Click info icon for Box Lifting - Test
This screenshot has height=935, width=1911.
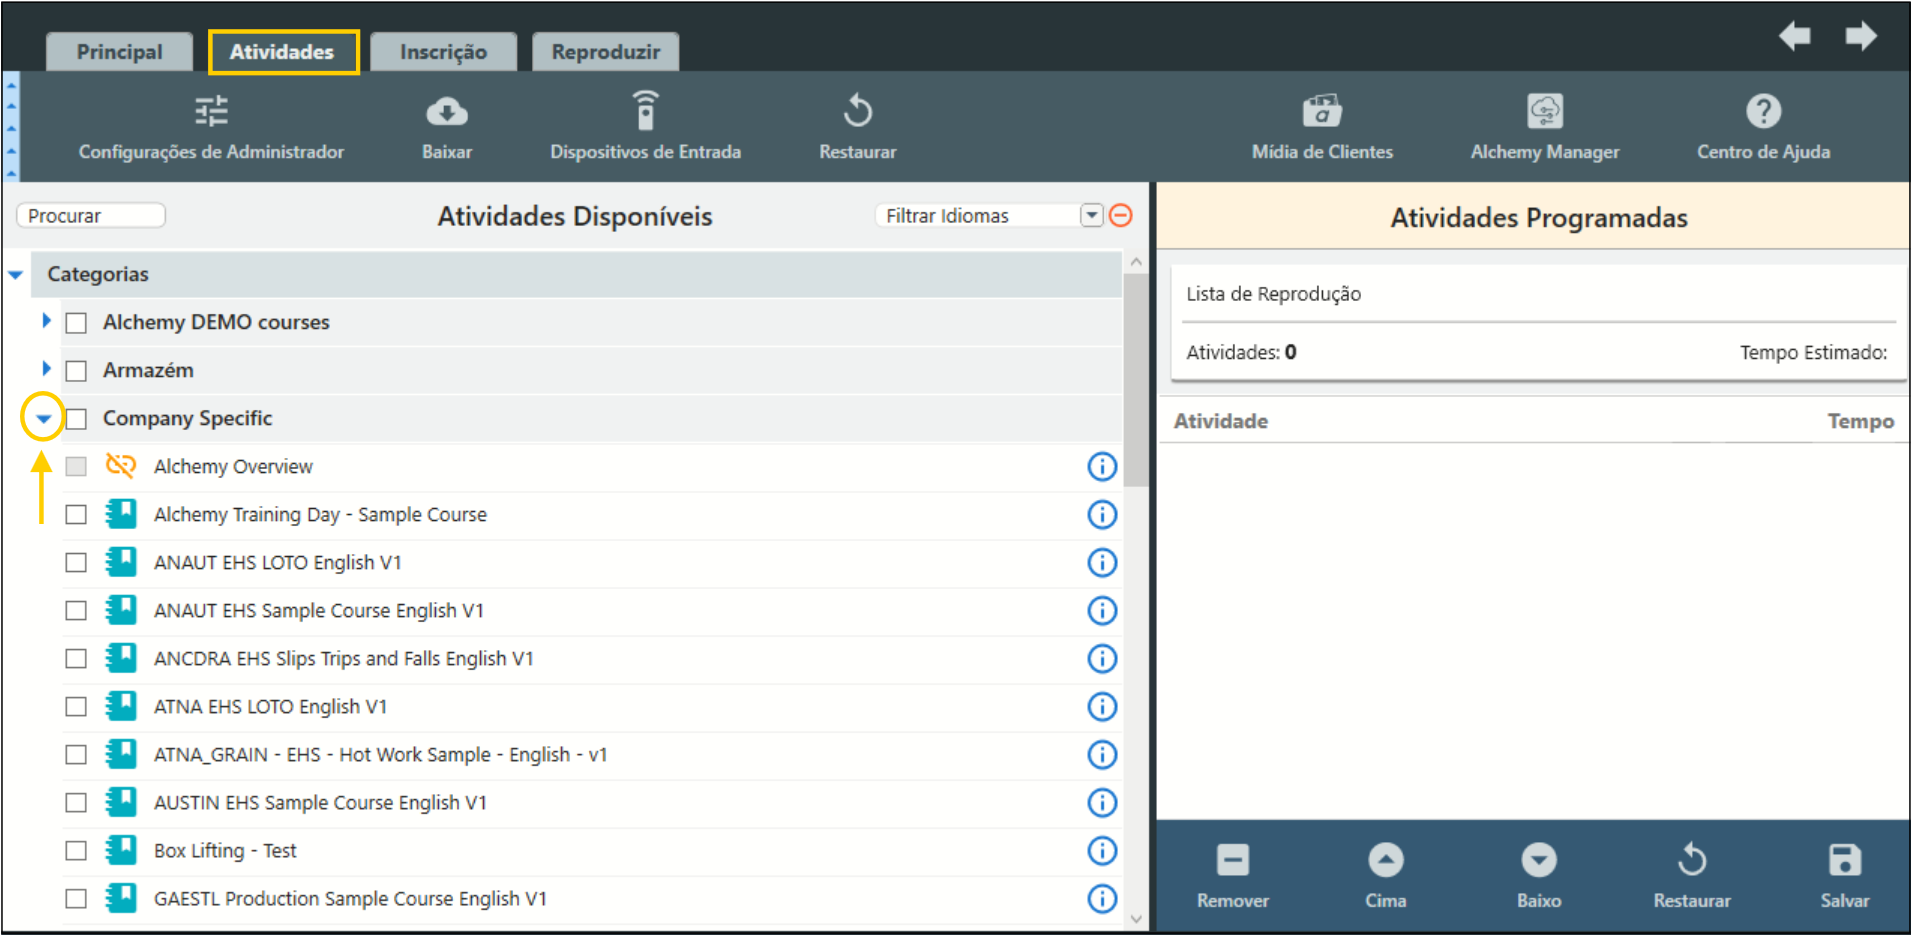click(1101, 851)
